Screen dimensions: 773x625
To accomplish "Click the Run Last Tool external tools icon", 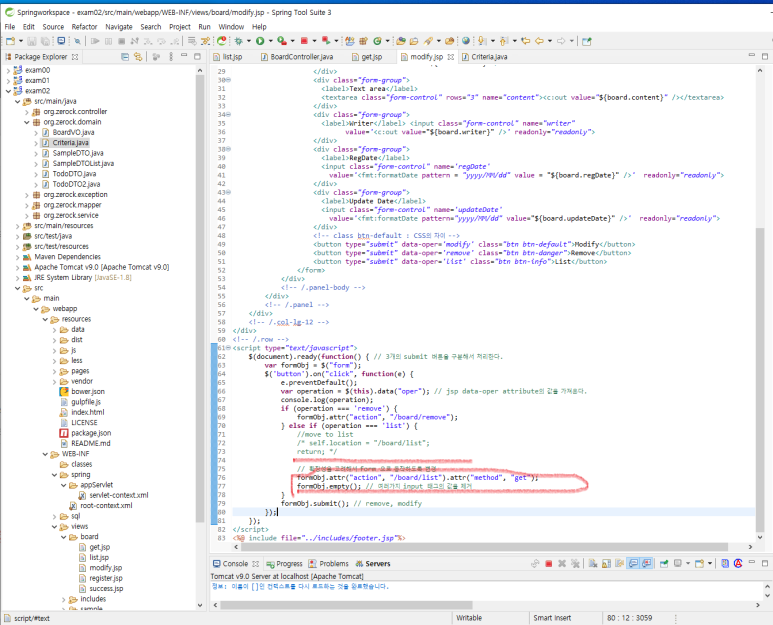I will [x=282, y=41].
